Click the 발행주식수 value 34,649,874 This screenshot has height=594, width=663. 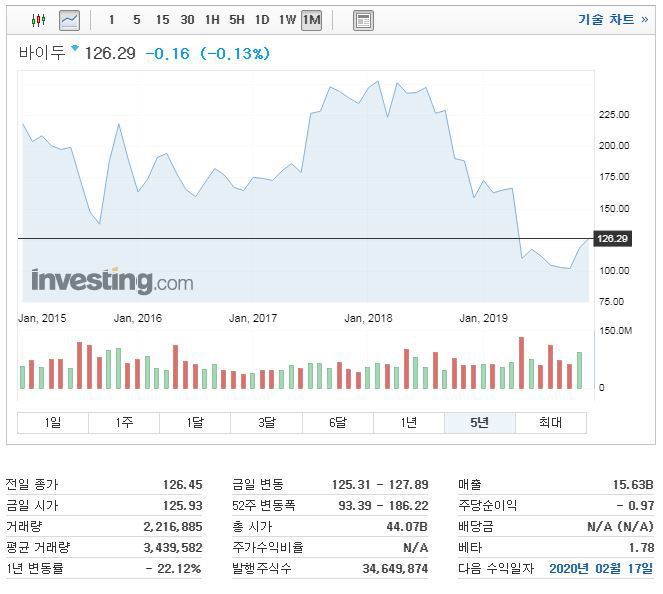coord(395,569)
